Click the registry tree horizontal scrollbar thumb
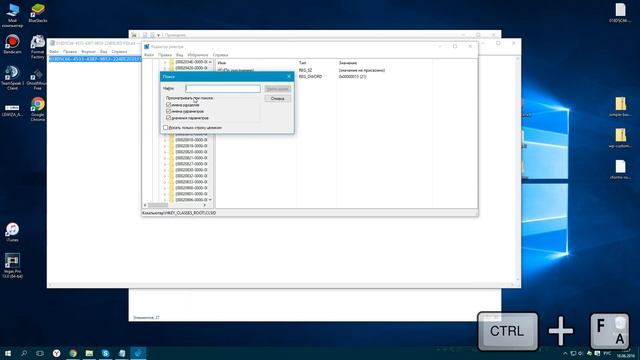This screenshot has width=640, height=360. (x=158, y=205)
